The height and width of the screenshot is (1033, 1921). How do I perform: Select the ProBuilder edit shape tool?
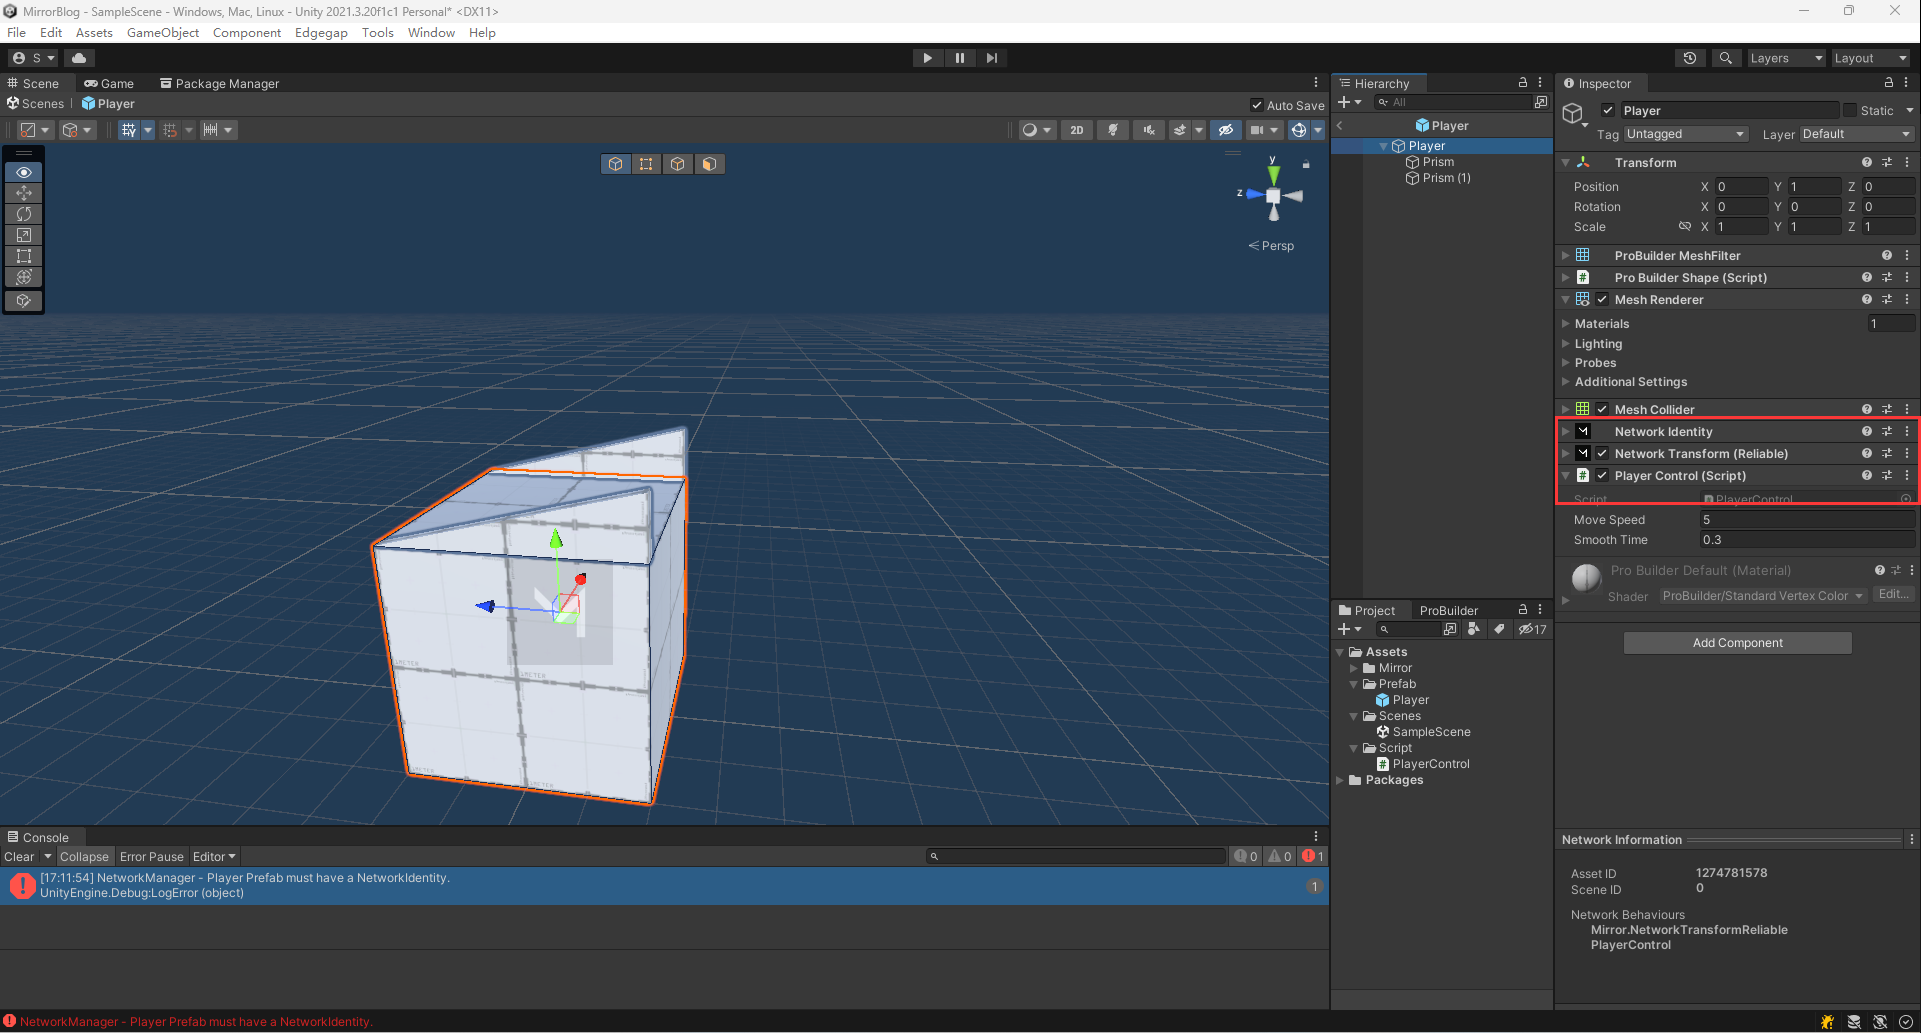pos(24,300)
